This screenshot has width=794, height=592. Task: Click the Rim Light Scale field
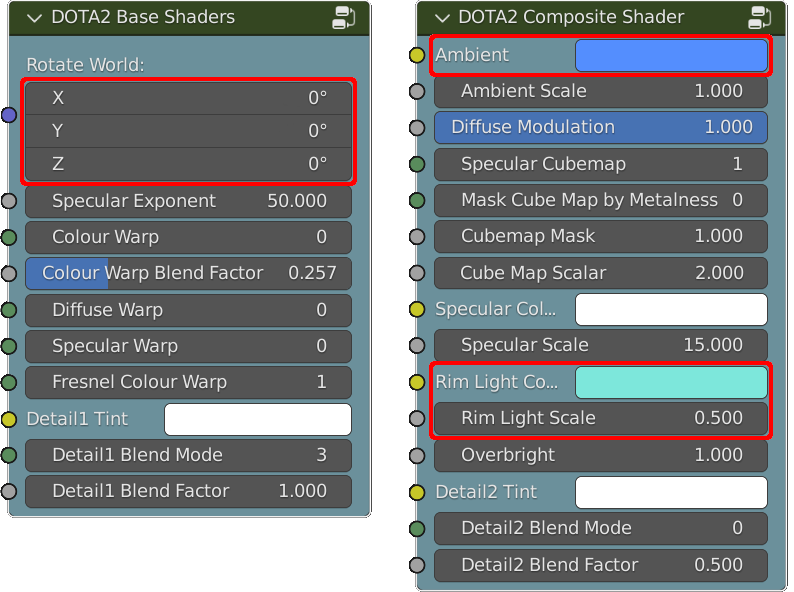[601, 418]
